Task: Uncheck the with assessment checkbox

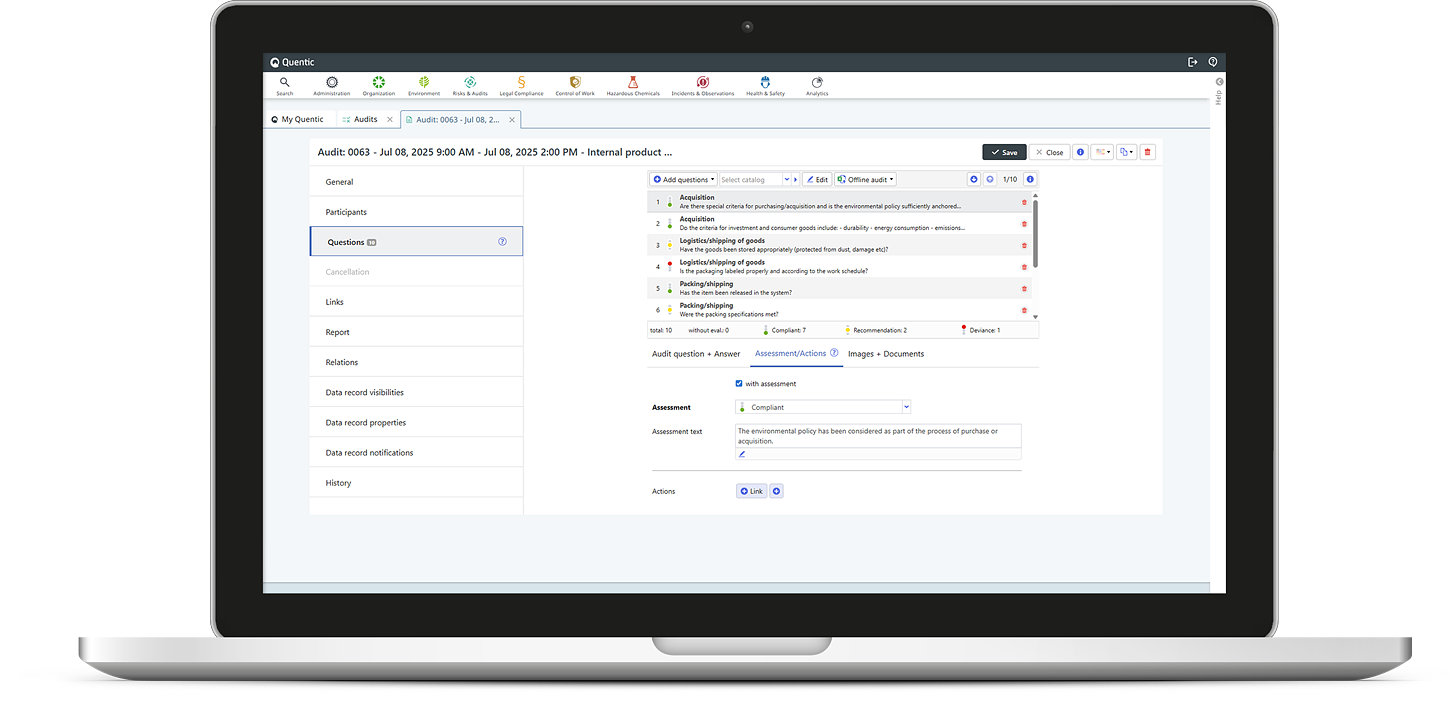Action: [x=739, y=383]
